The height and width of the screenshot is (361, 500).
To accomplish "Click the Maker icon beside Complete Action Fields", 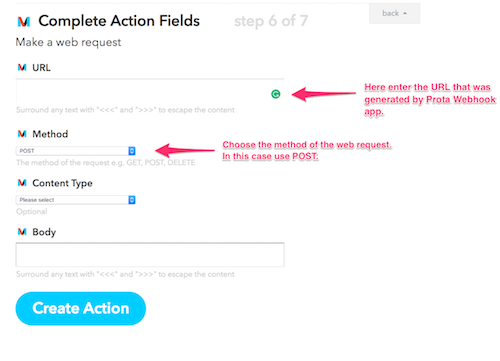I will coord(24,22).
